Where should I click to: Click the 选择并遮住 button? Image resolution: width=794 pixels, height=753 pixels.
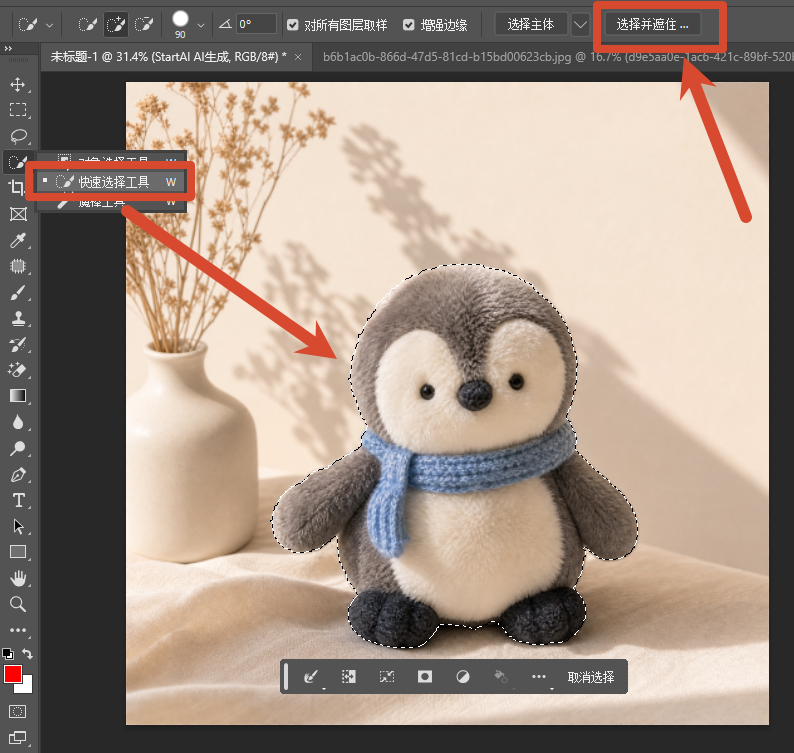(652, 24)
